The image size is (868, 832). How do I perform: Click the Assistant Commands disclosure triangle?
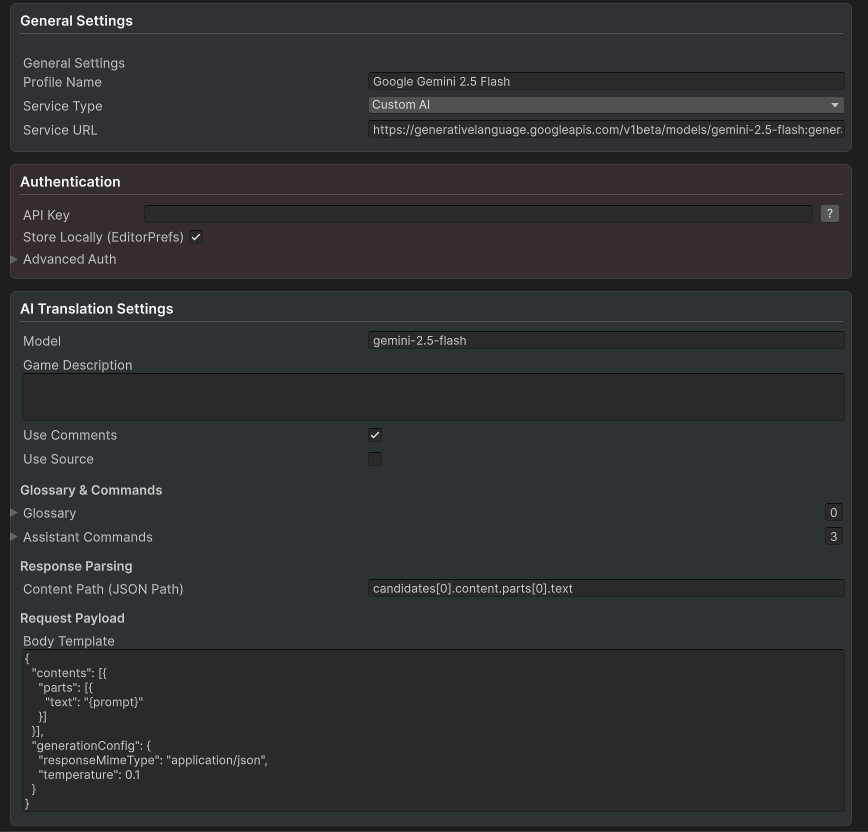13,537
